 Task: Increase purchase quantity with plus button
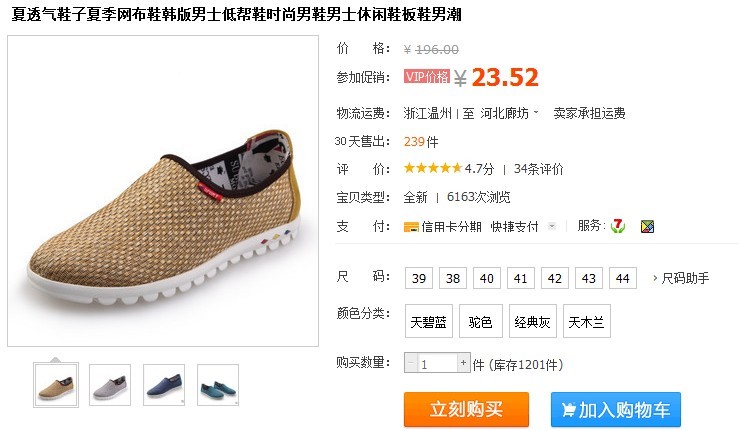pos(463,363)
